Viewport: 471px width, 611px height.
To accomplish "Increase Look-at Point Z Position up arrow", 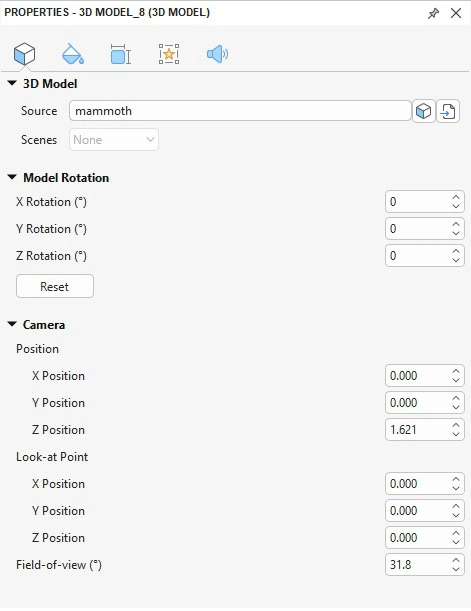I will tap(456, 533).
